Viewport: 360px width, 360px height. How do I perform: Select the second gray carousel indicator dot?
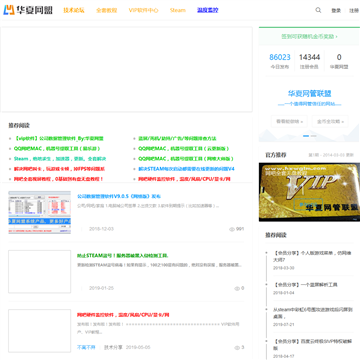pos(313,136)
